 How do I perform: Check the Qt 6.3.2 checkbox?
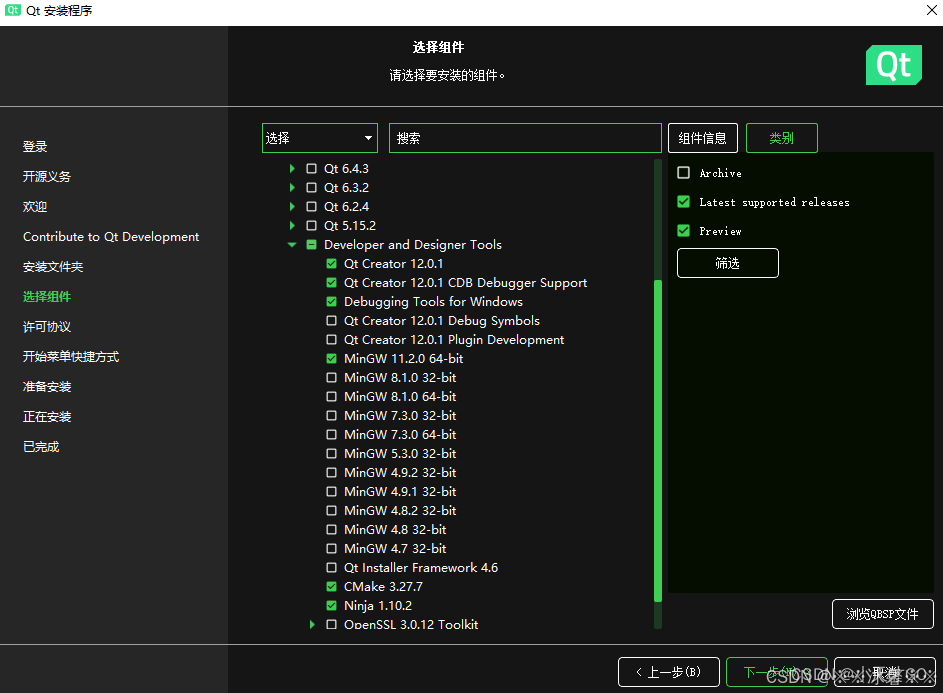pos(312,188)
